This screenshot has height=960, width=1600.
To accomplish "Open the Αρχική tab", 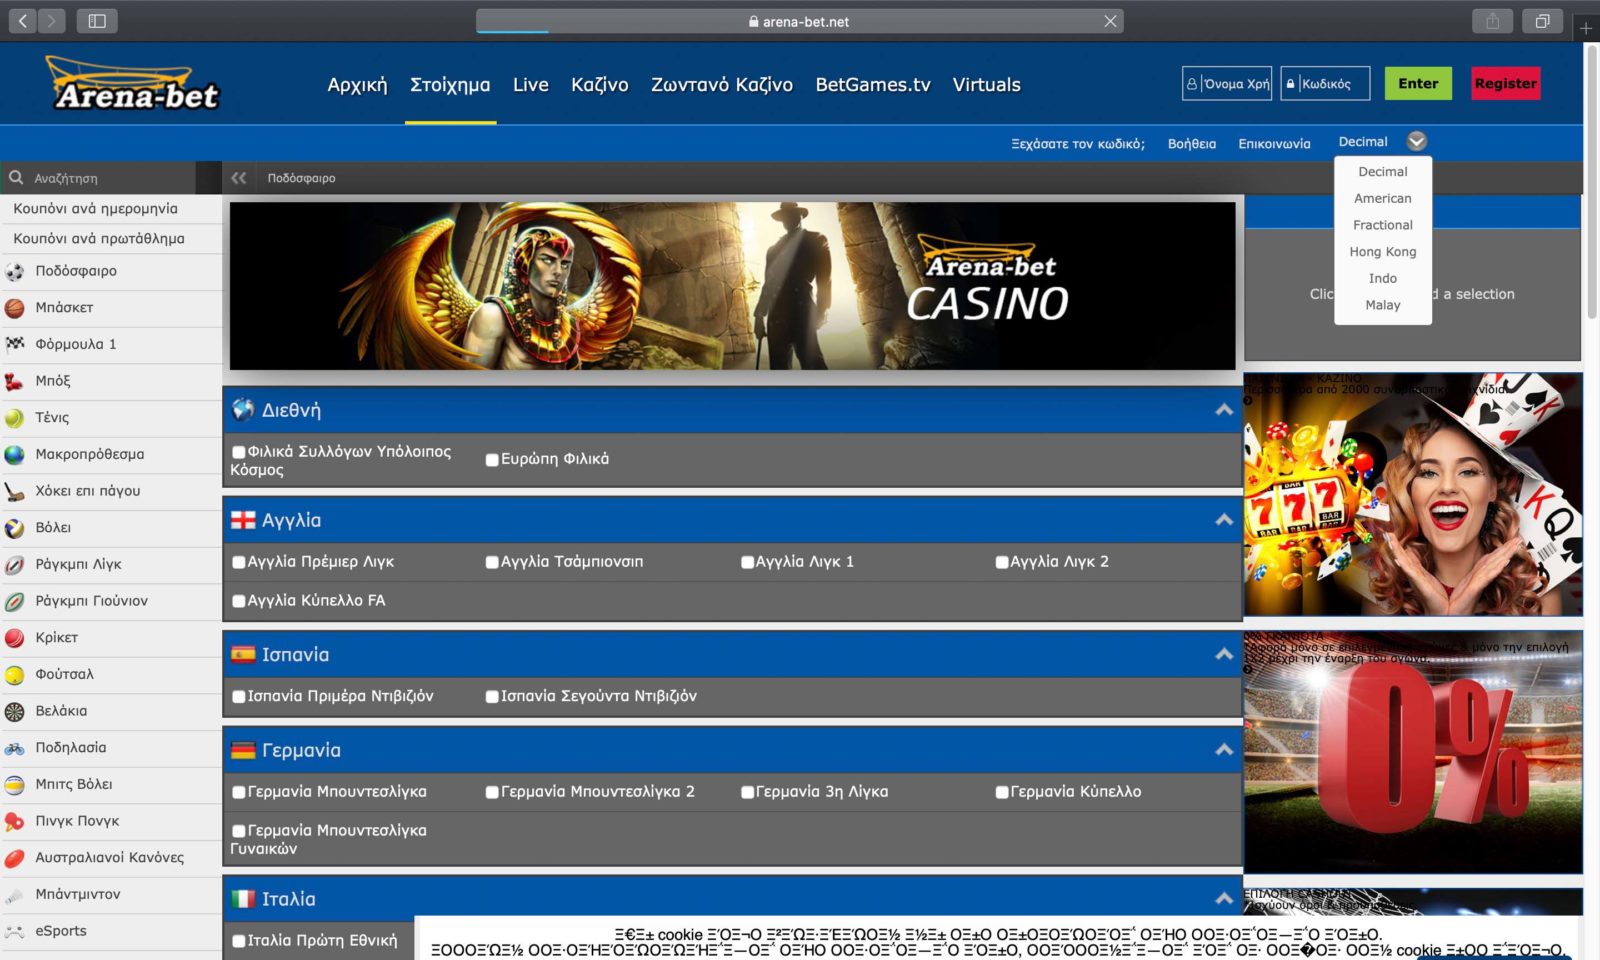I will pos(357,85).
